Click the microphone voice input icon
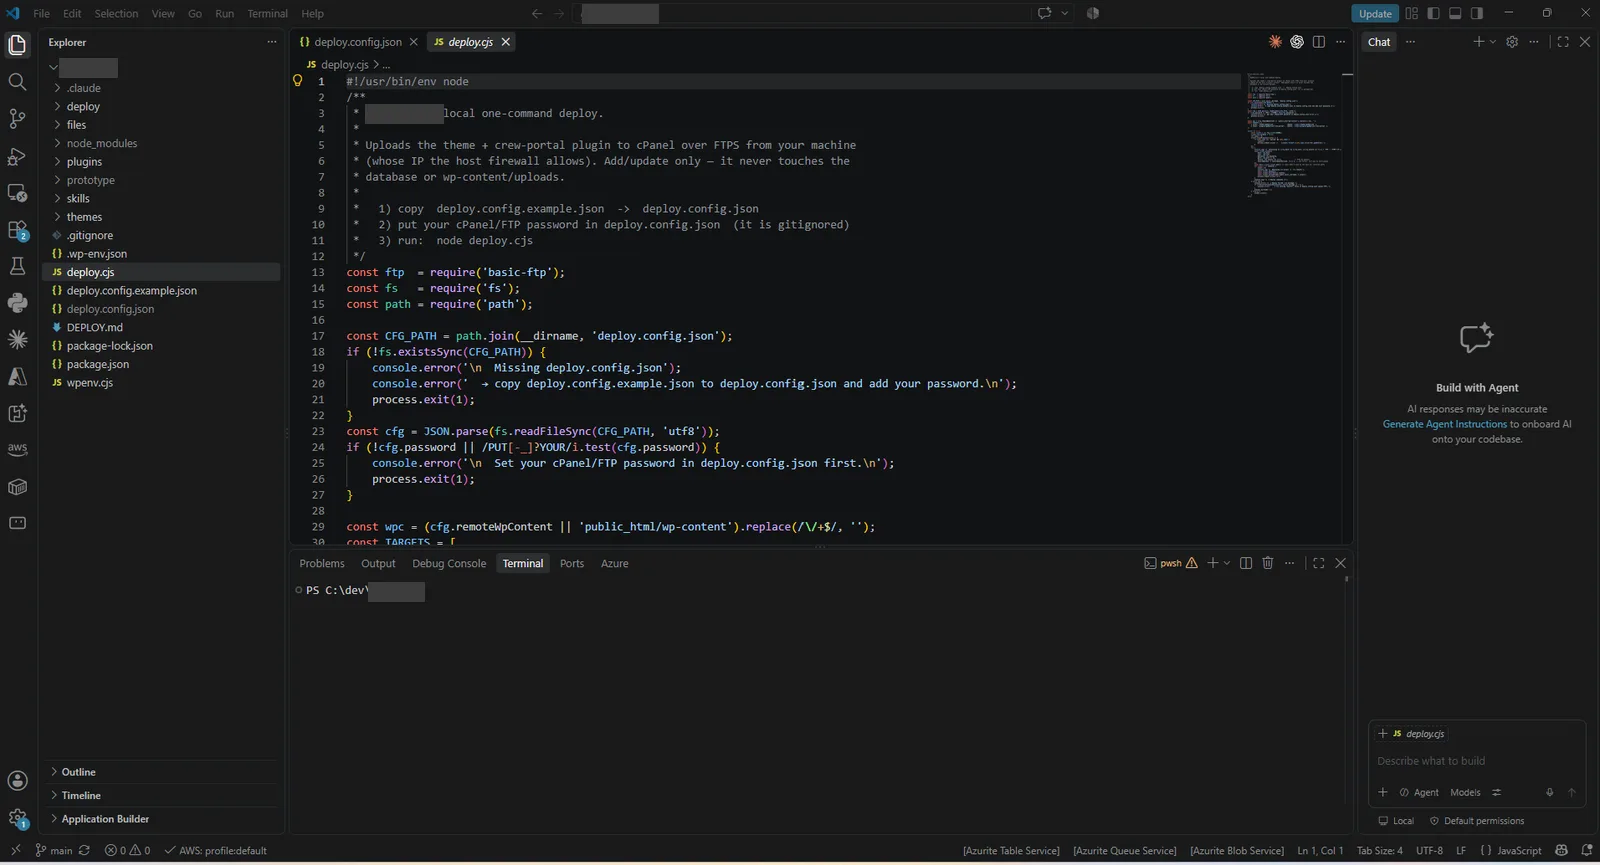The width and height of the screenshot is (1600, 865). [1550, 792]
